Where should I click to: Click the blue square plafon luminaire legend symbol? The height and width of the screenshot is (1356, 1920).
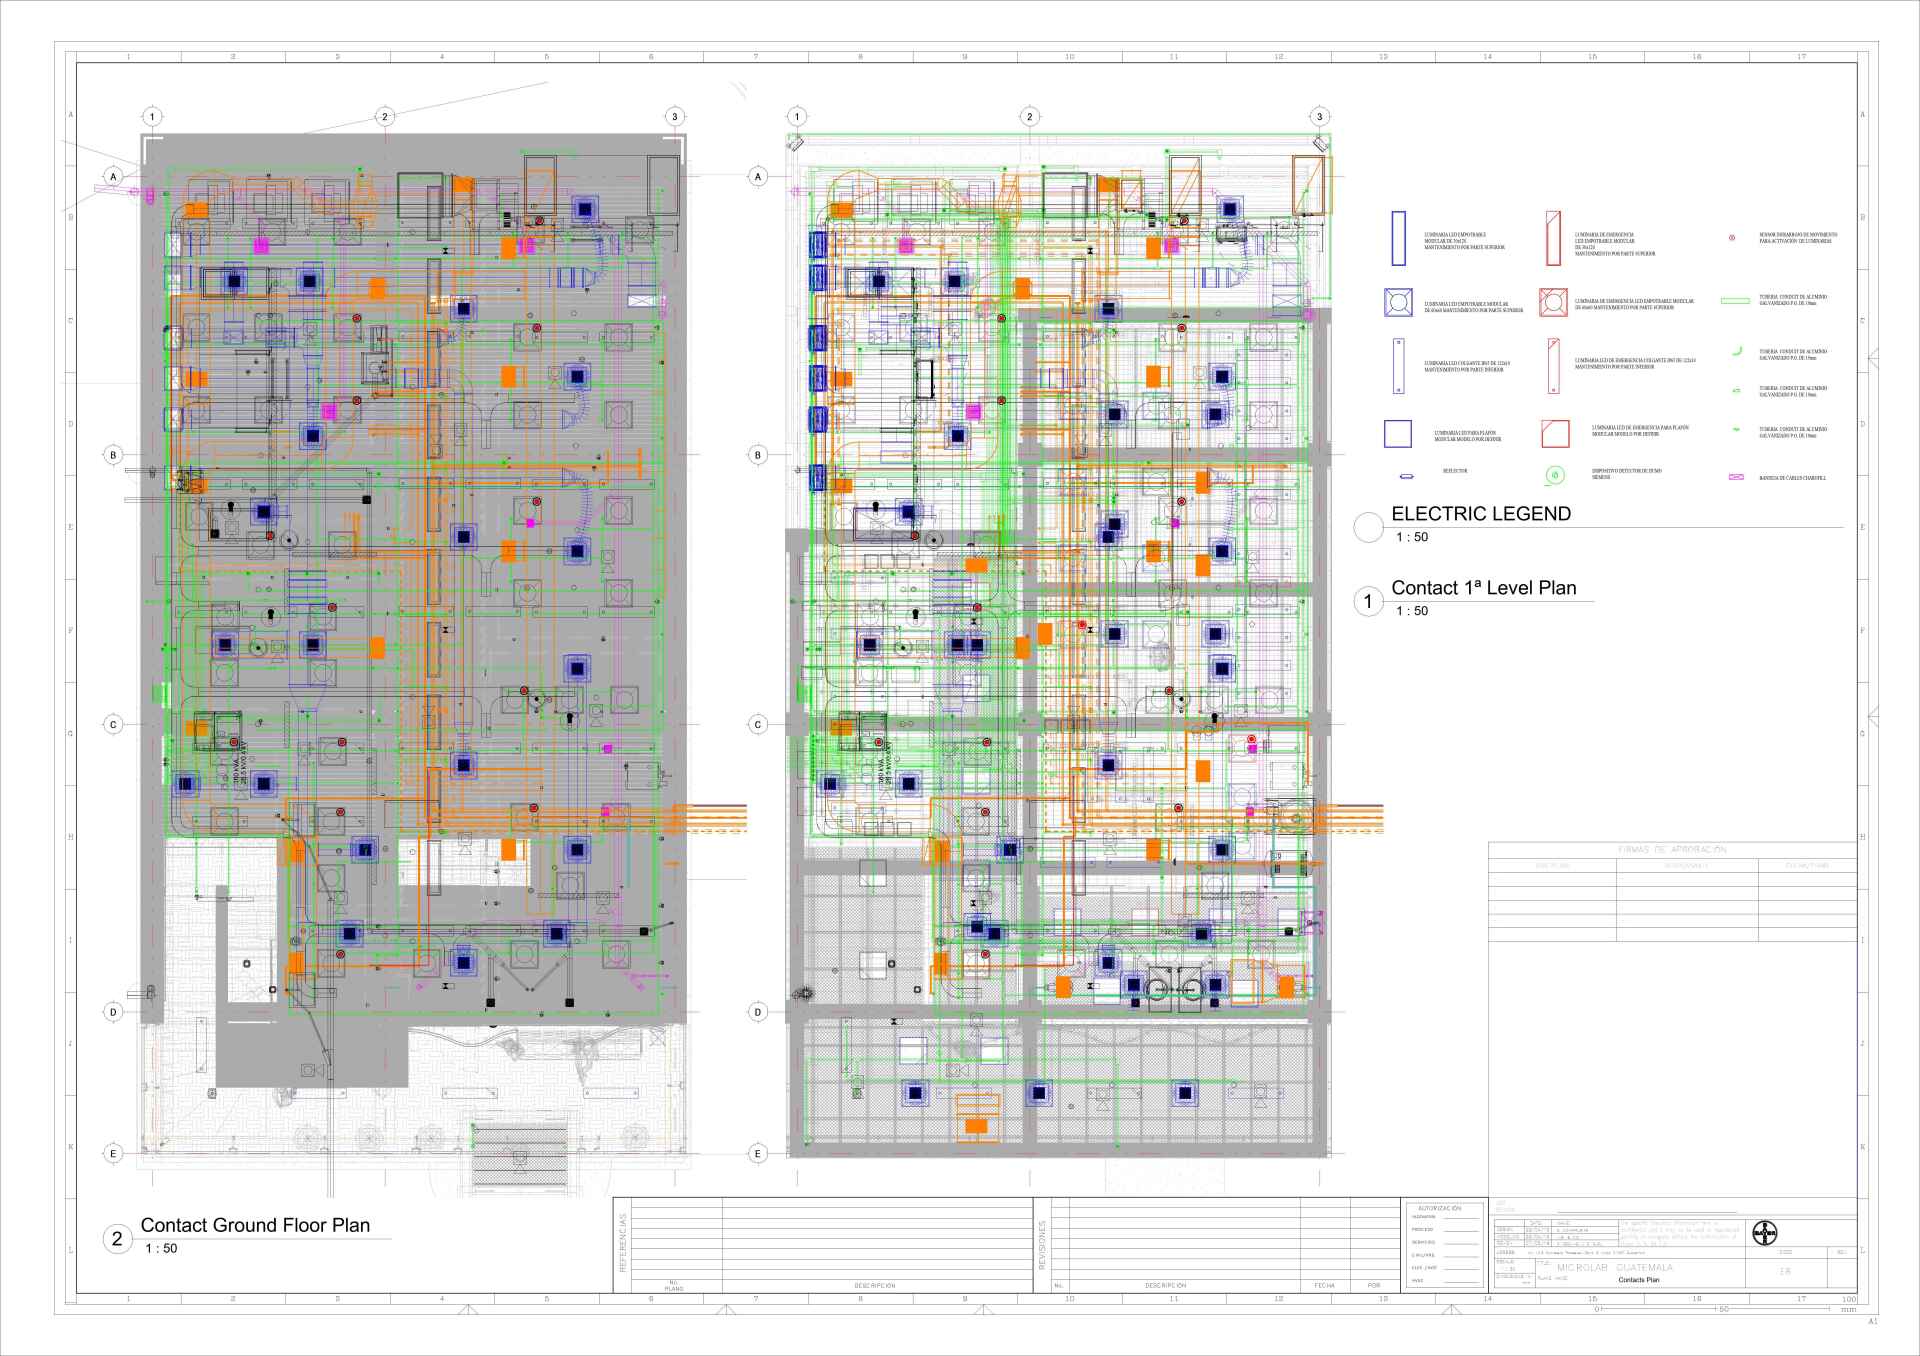(x=1397, y=433)
